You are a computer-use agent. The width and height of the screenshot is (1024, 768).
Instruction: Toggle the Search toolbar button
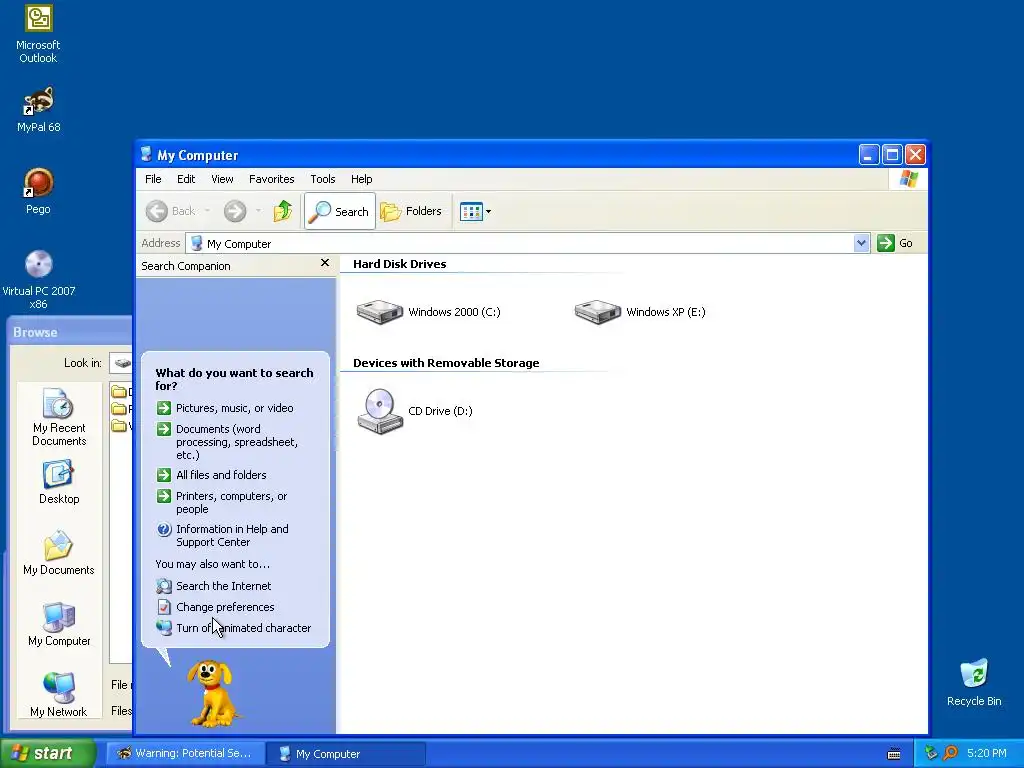click(x=340, y=211)
